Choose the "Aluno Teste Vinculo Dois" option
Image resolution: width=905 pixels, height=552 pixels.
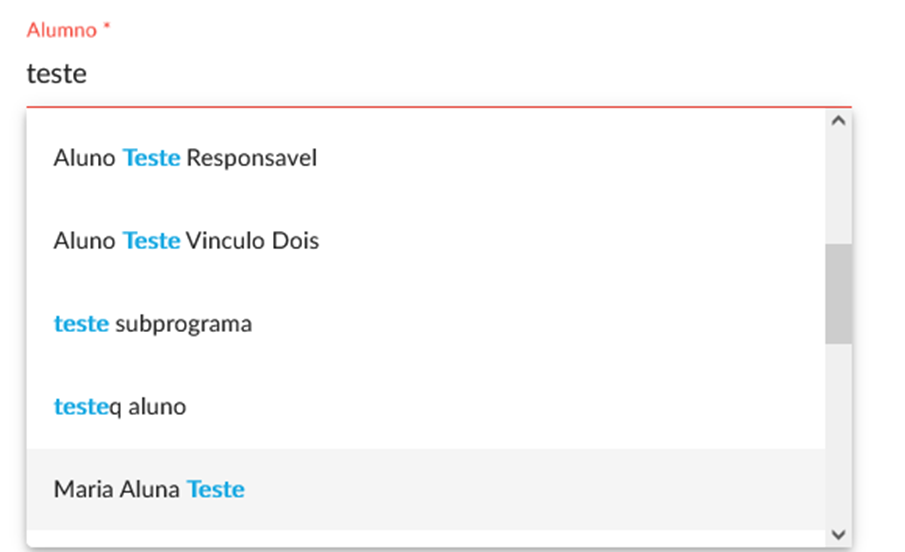(x=186, y=241)
